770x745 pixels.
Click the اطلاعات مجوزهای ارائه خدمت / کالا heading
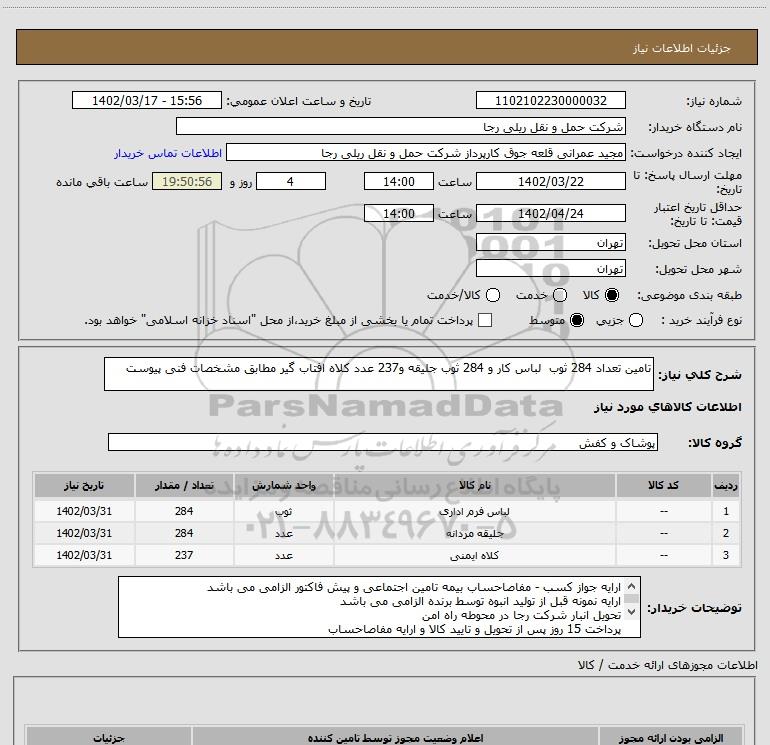[667, 665]
